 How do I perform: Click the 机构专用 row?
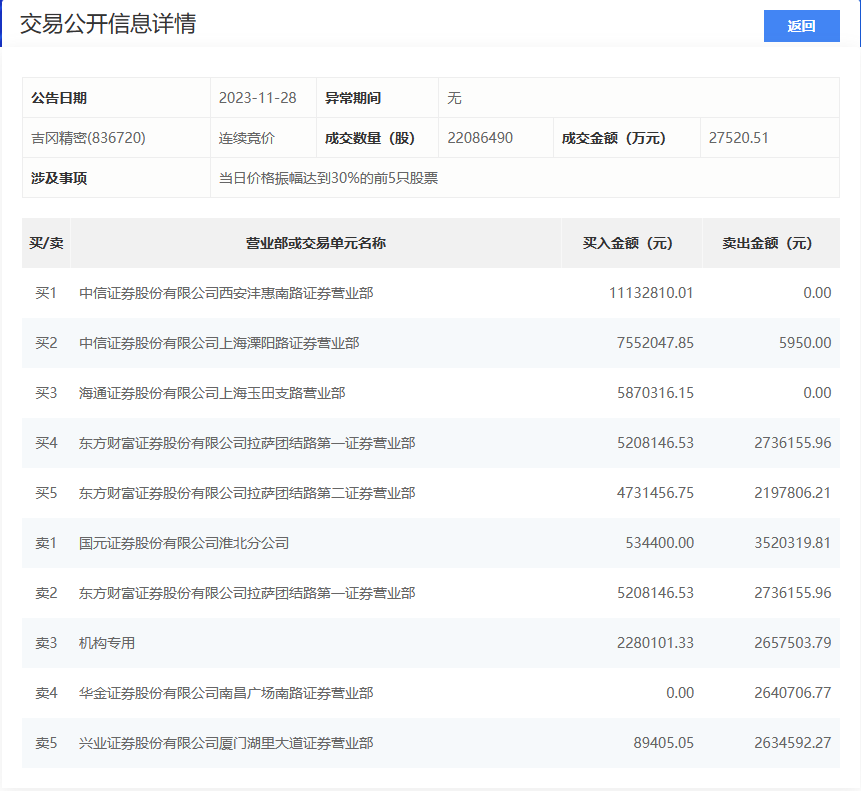(107, 643)
